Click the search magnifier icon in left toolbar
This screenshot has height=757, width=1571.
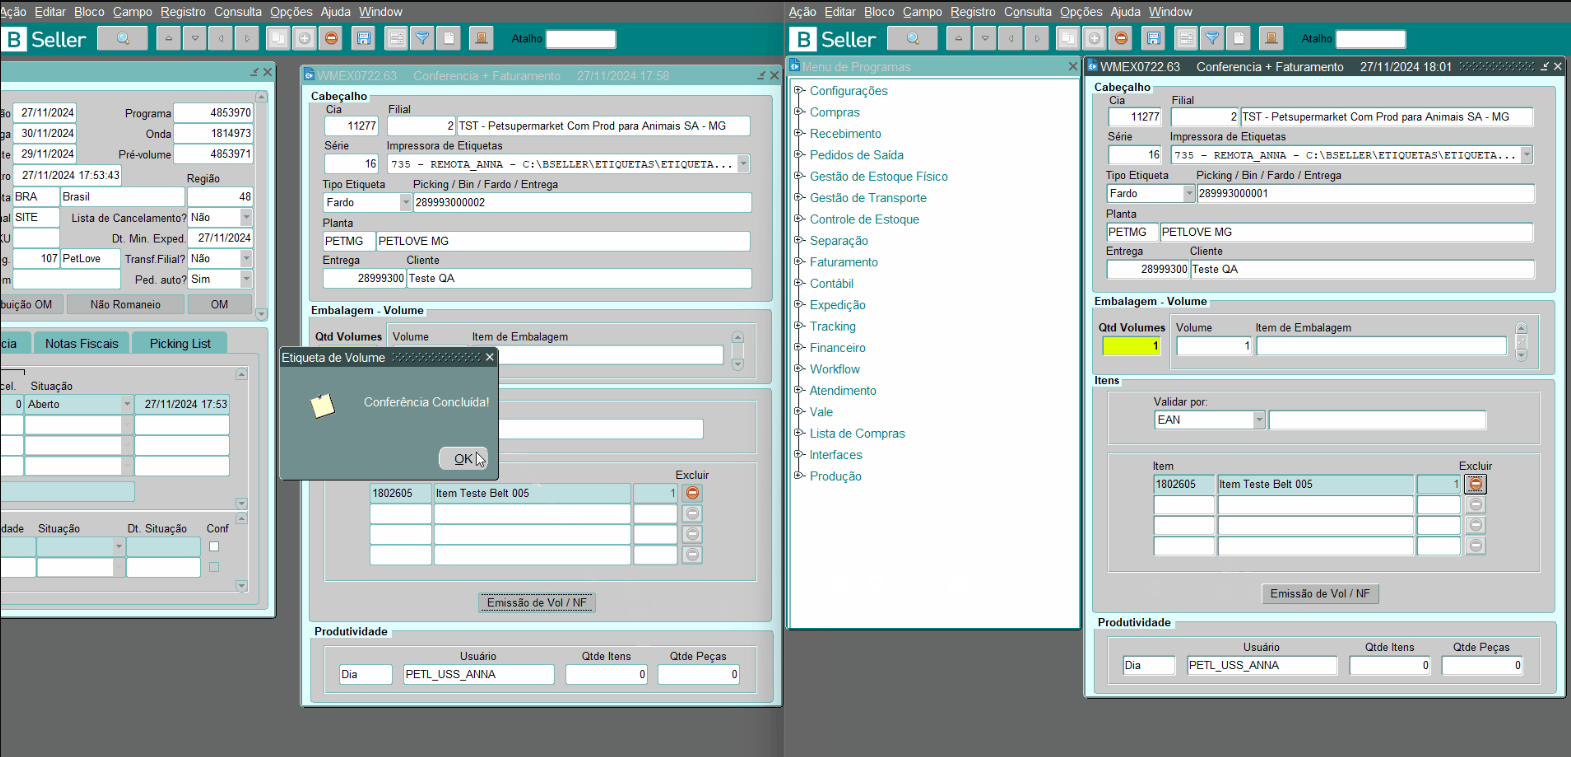[x=123, y=38]
